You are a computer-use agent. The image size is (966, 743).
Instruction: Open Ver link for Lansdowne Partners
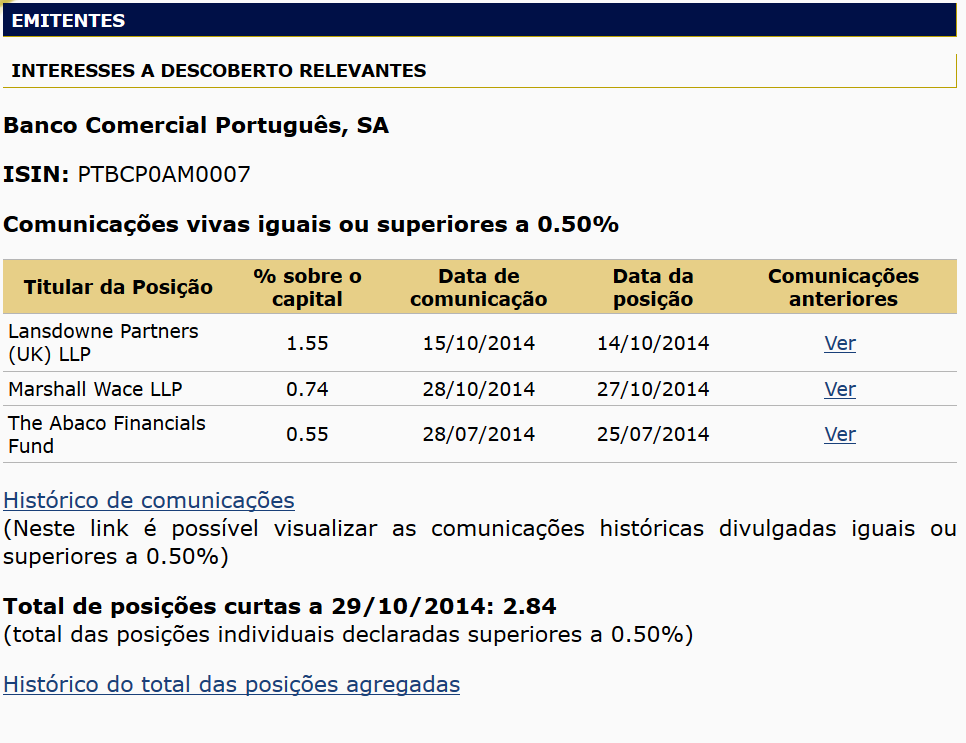[840, 344]
